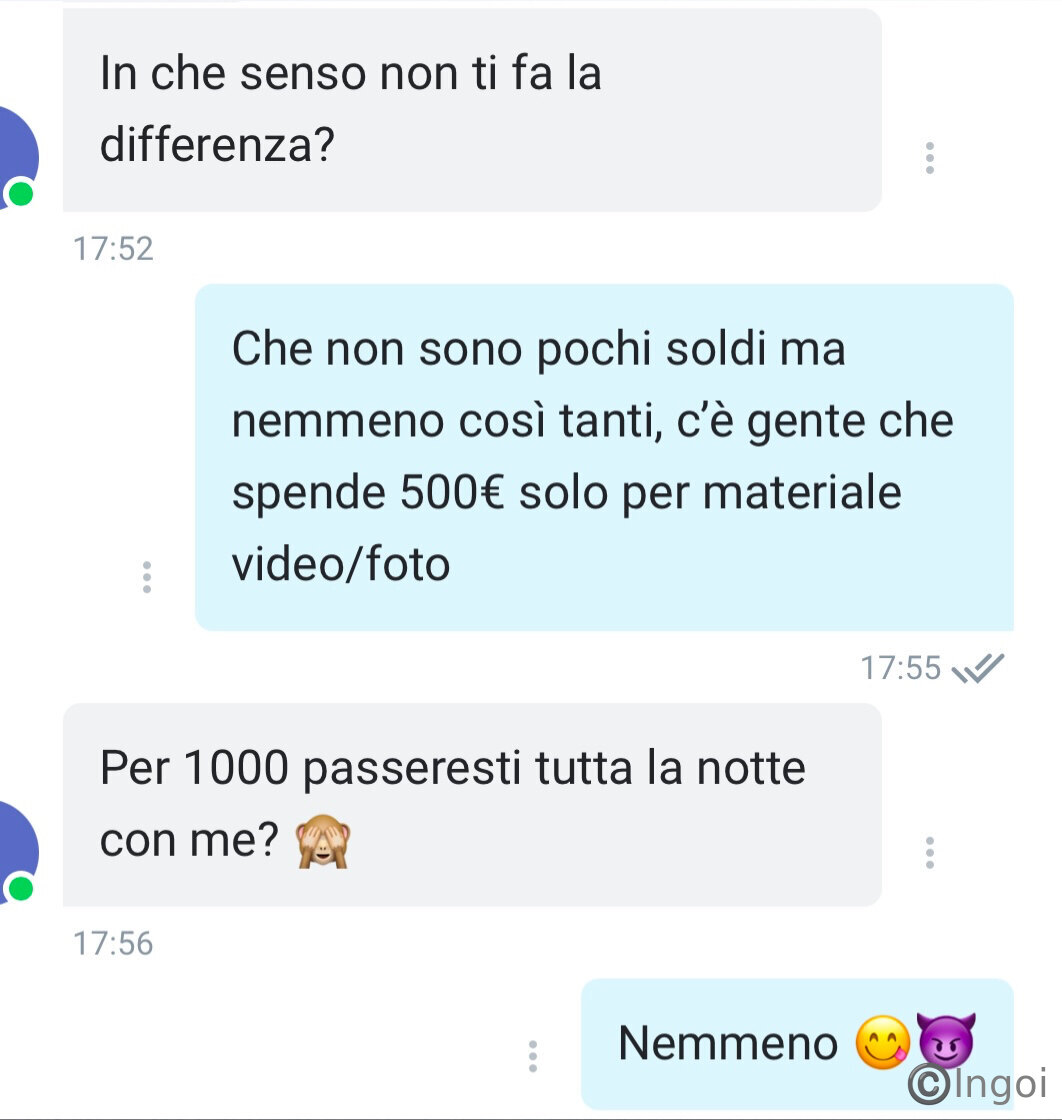Open options menu for "In che senso" message
Screen dimensions: 1062x1120
click(929, 158)
